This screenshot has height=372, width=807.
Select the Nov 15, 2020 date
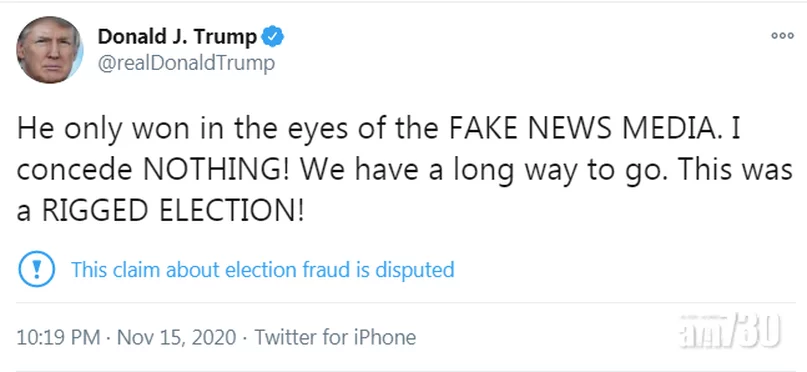tap(177, 338)
